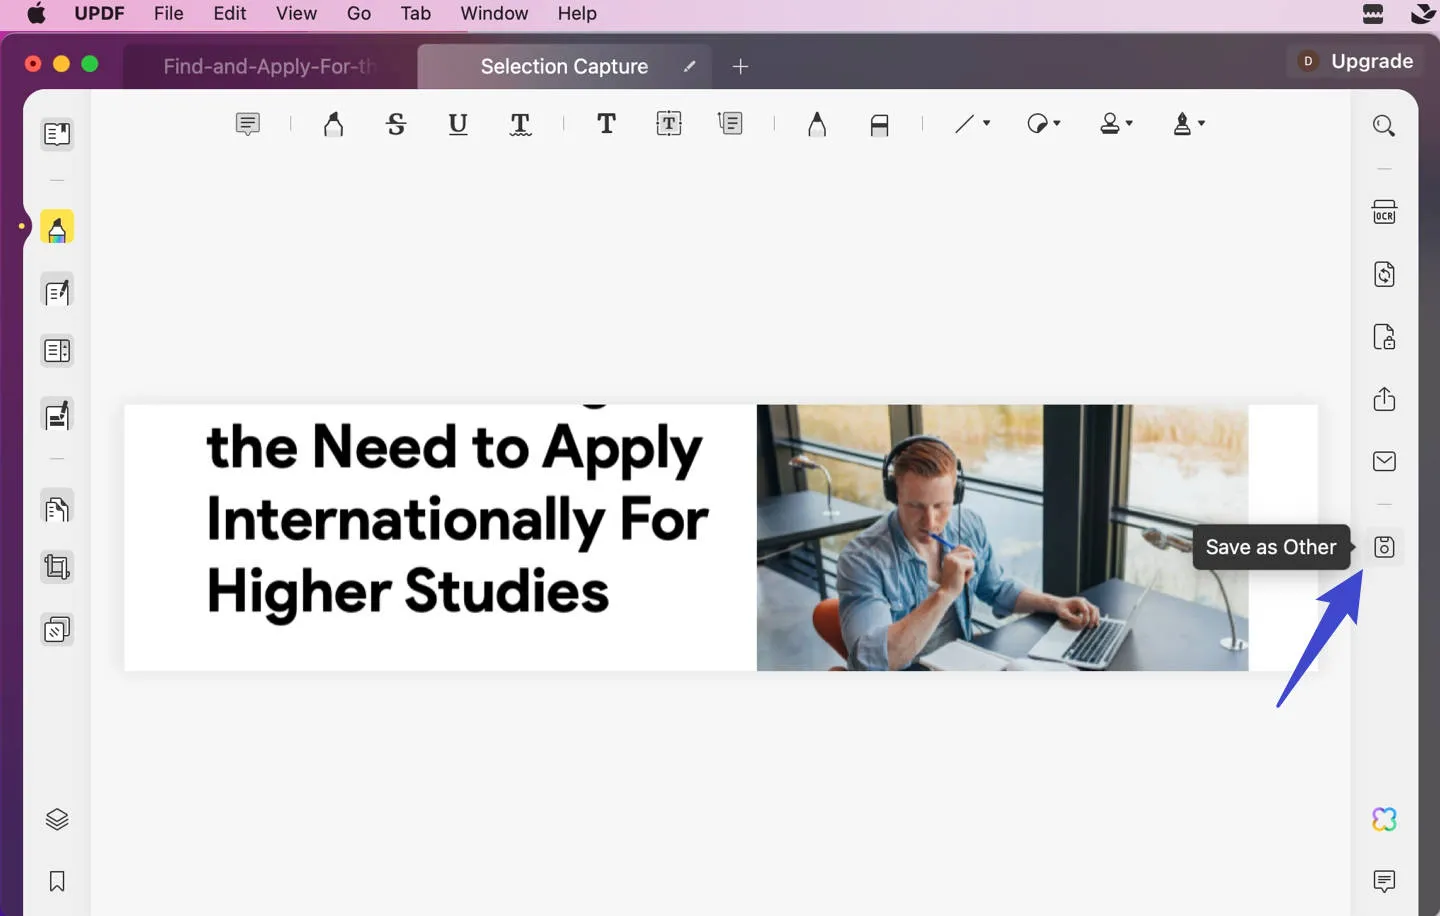Open search with the magnifier icon

point(1384,125)
